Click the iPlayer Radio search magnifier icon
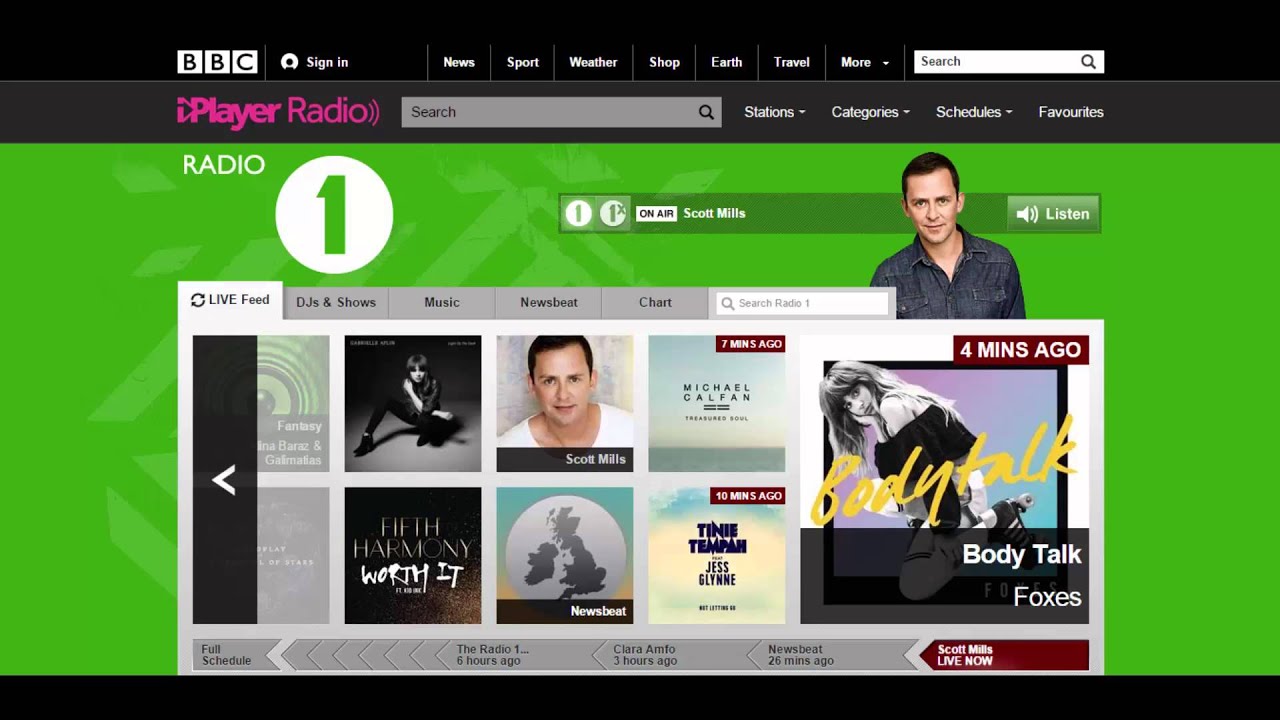The width and height of the screenshot is (1280, 720). (706, 112)
